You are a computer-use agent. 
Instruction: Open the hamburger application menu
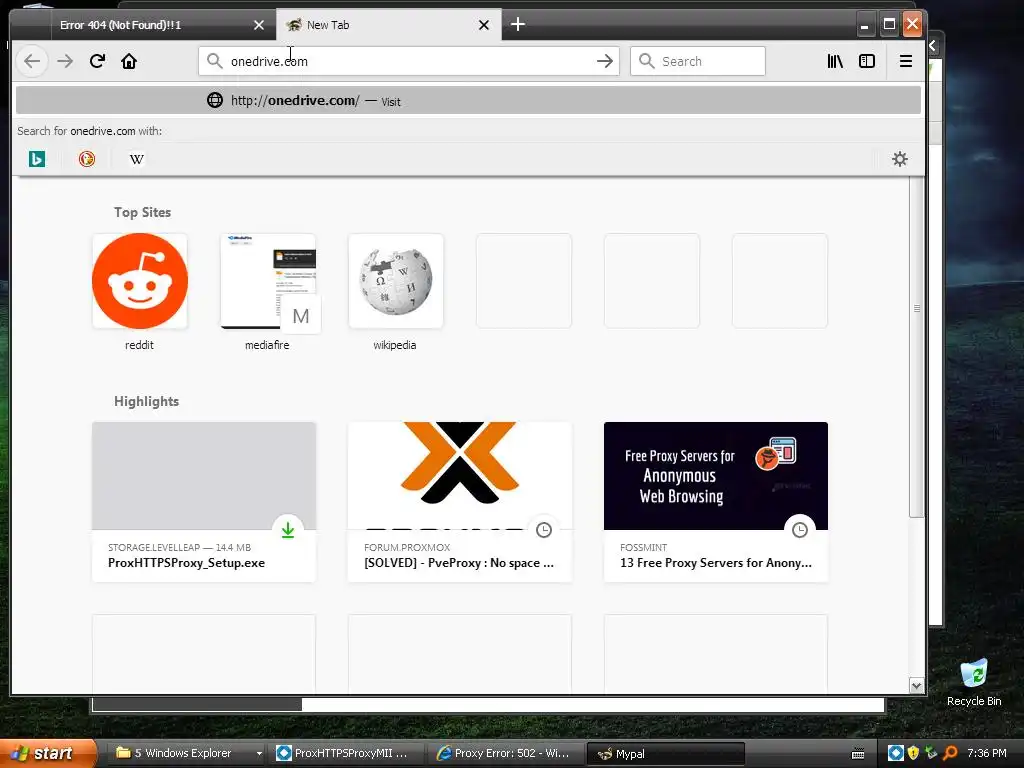pyautogui.click(x=906, y=61)
